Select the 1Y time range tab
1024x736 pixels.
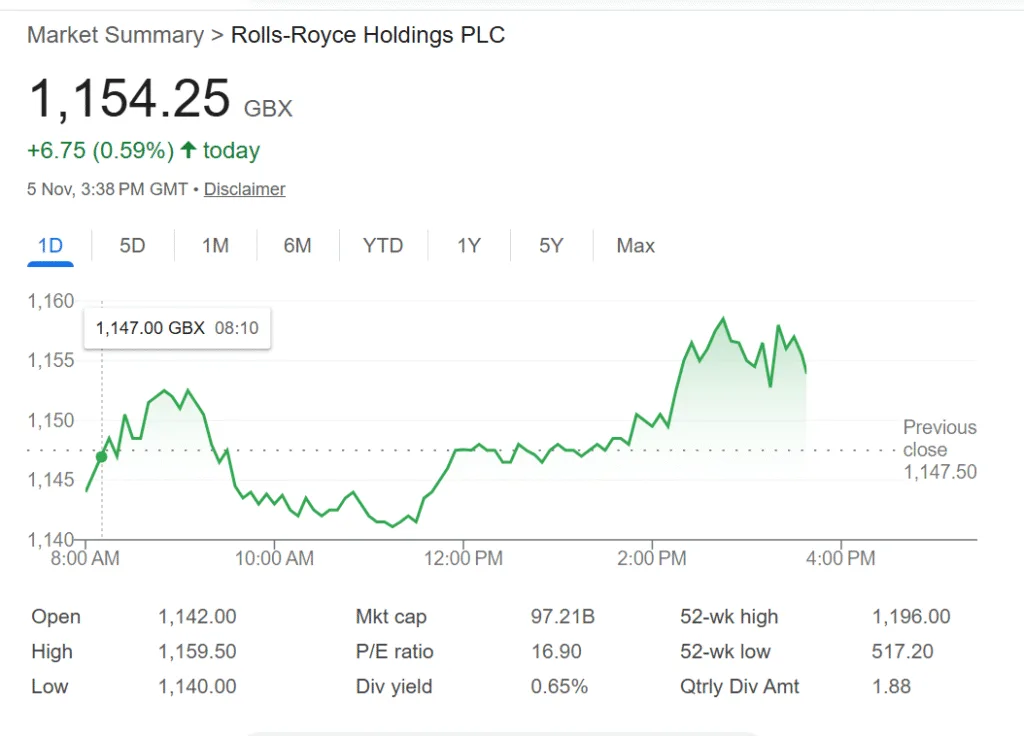pos(469,246)
